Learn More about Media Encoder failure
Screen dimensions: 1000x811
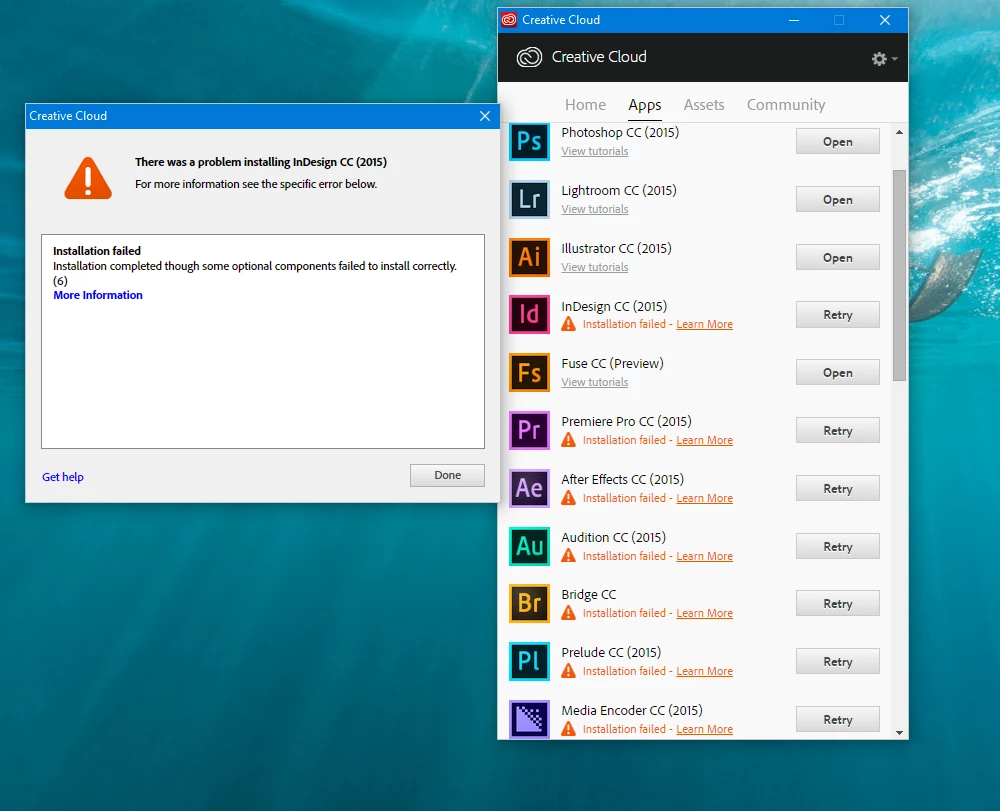coord(704,729)
